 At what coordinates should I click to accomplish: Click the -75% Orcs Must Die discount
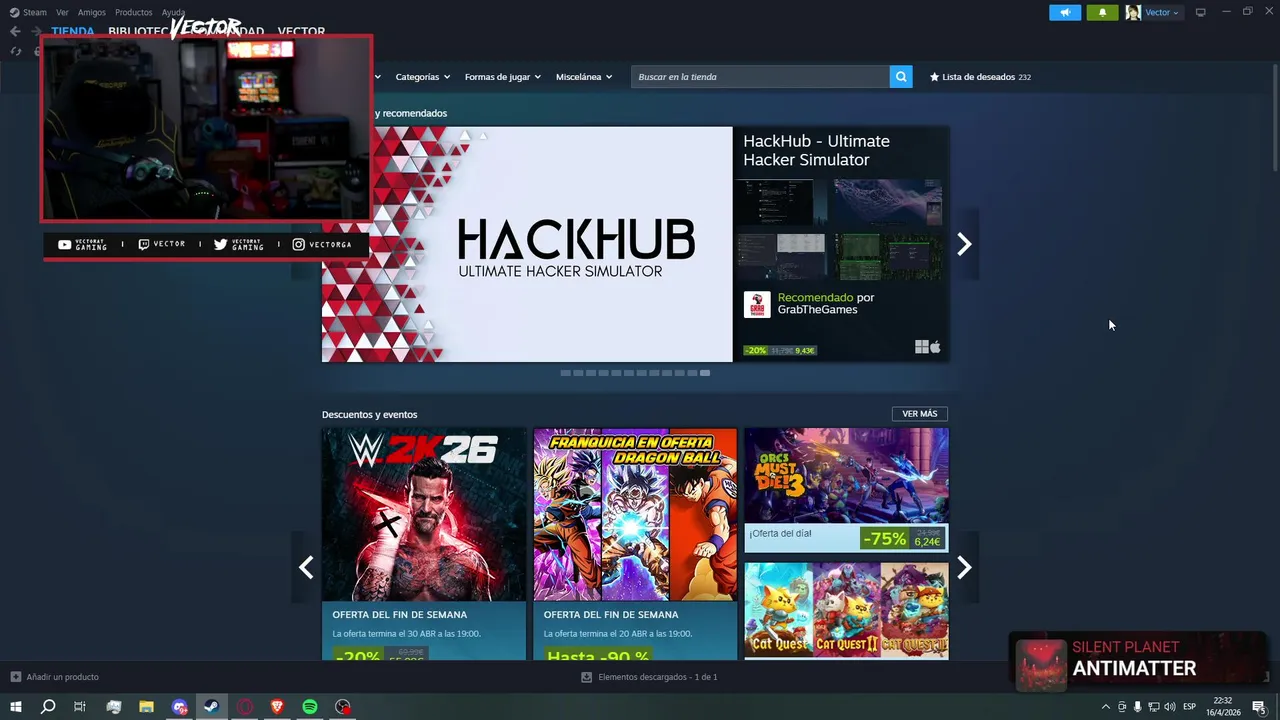884,539
